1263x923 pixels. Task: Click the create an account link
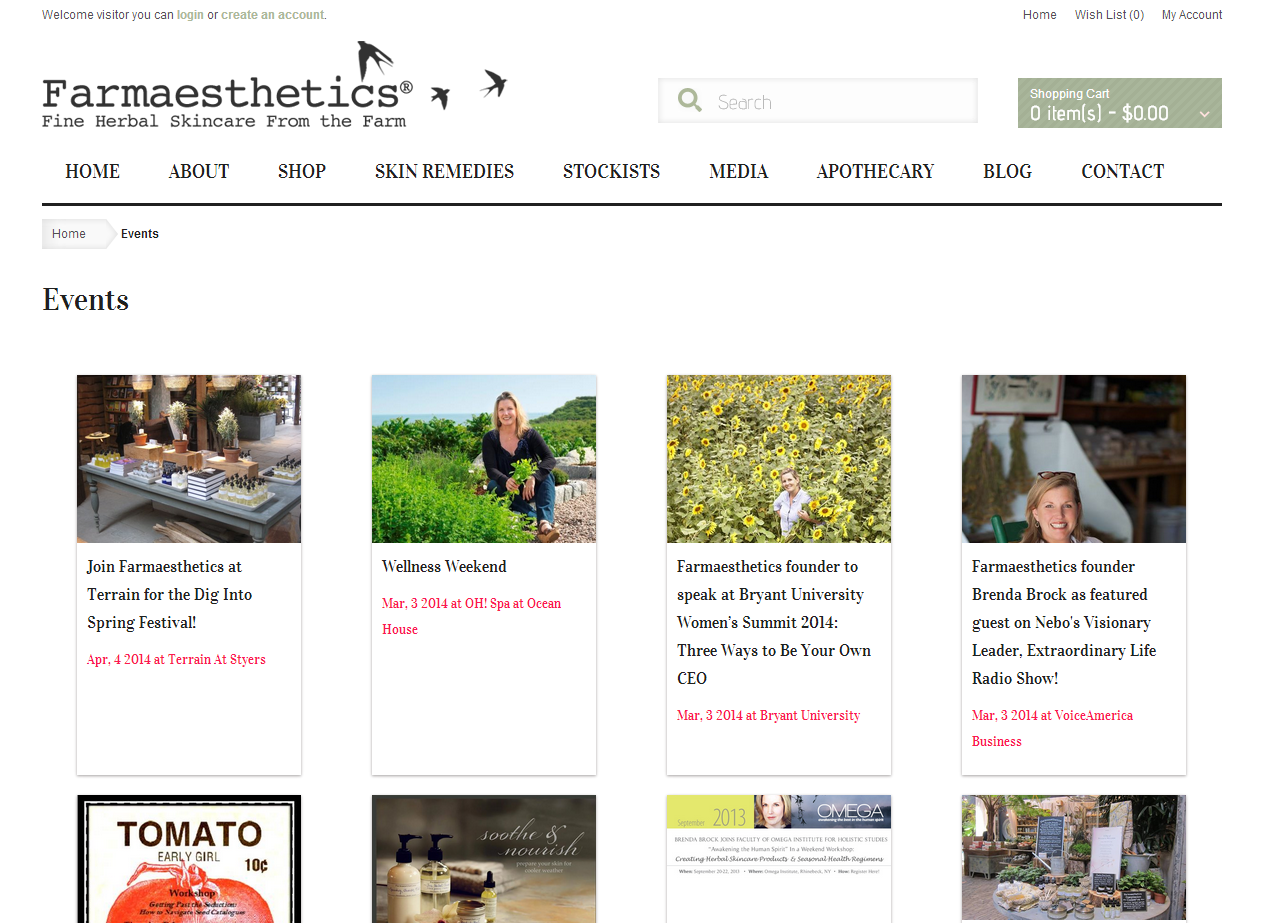(273, 15)
